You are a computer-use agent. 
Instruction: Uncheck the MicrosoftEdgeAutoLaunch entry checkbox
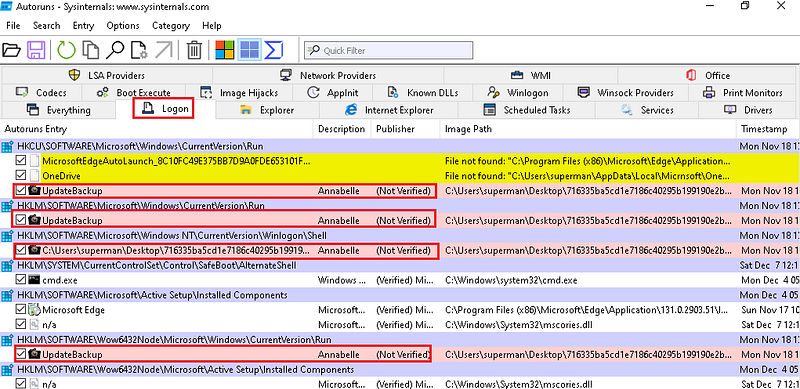[x=21, y=161]
